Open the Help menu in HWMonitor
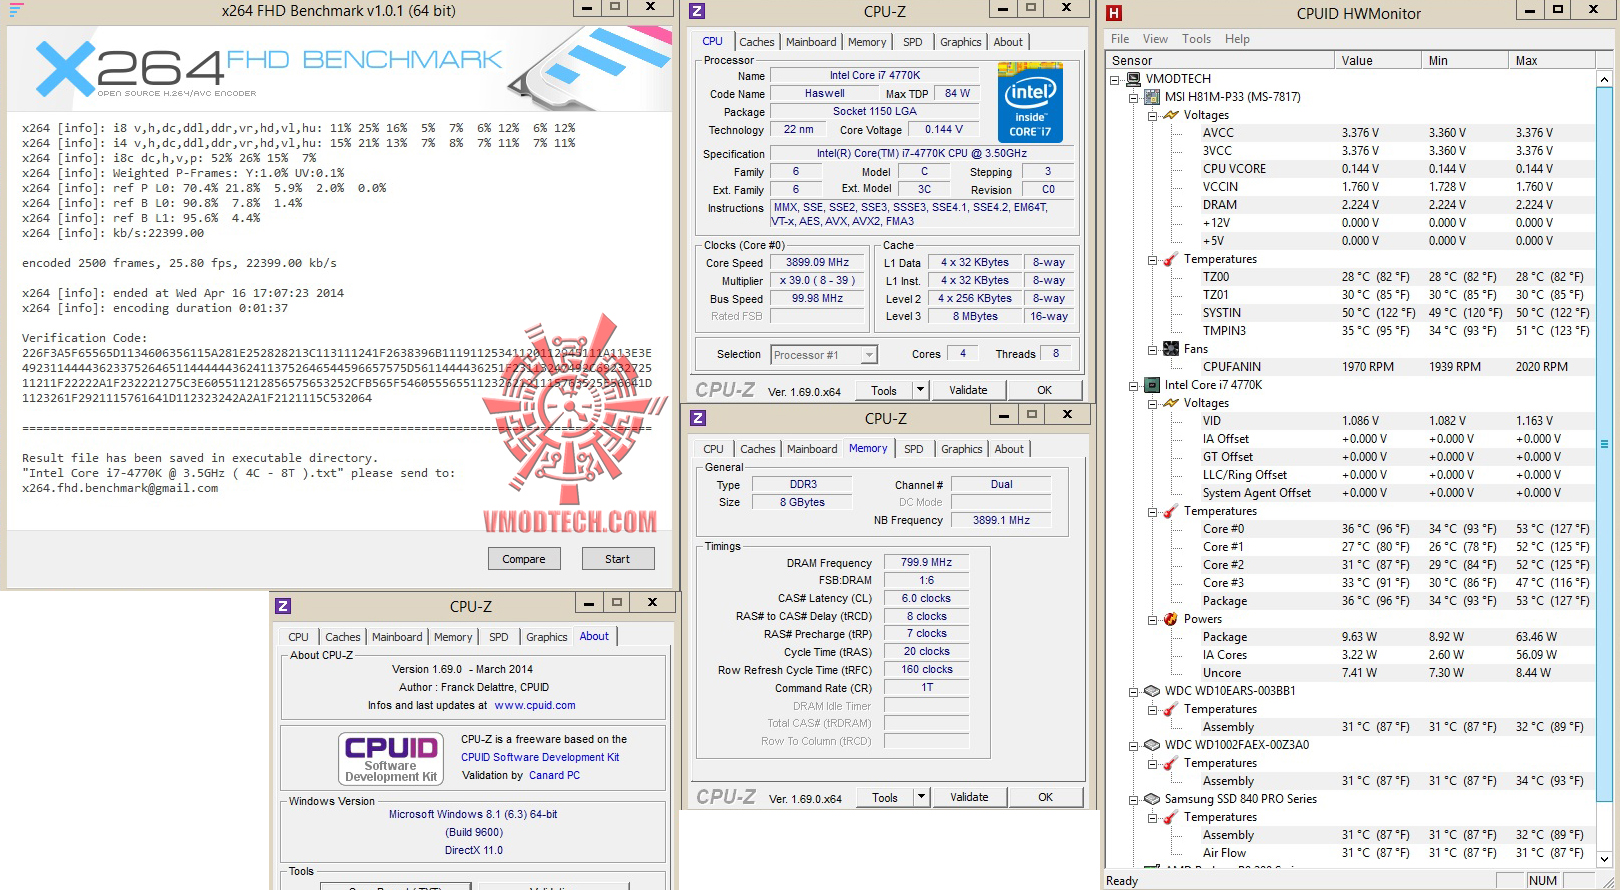The image size is (1620, 890). coord(1237,39)
